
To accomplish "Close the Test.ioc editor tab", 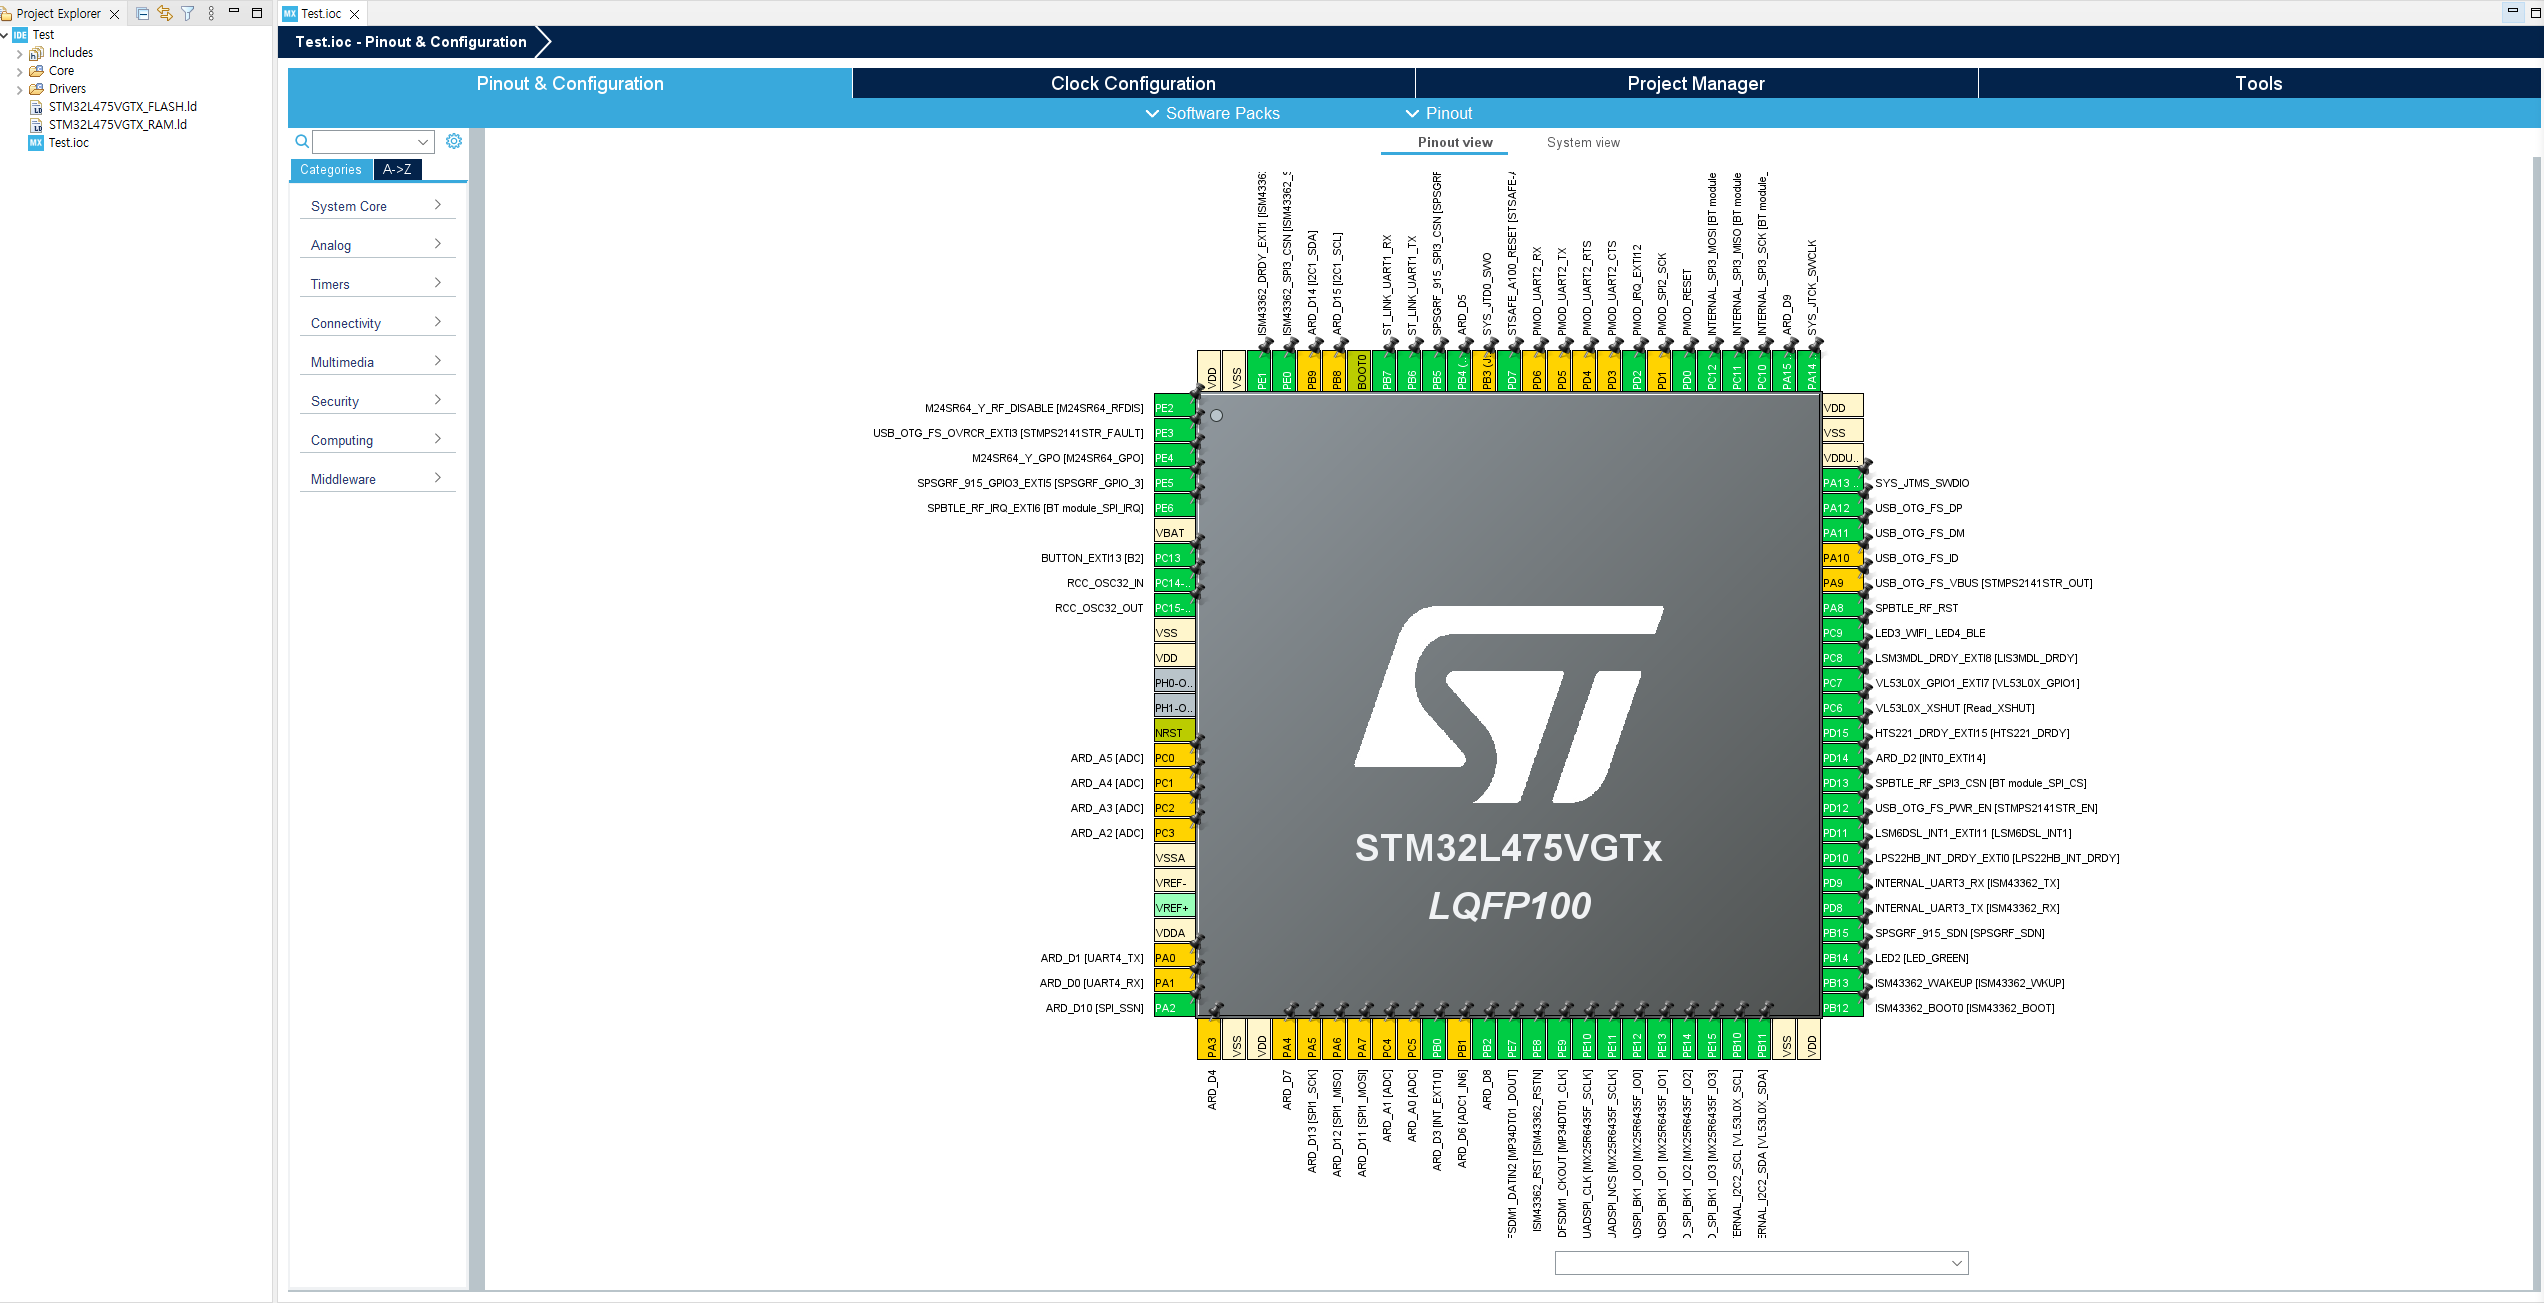I will point(354,14).
